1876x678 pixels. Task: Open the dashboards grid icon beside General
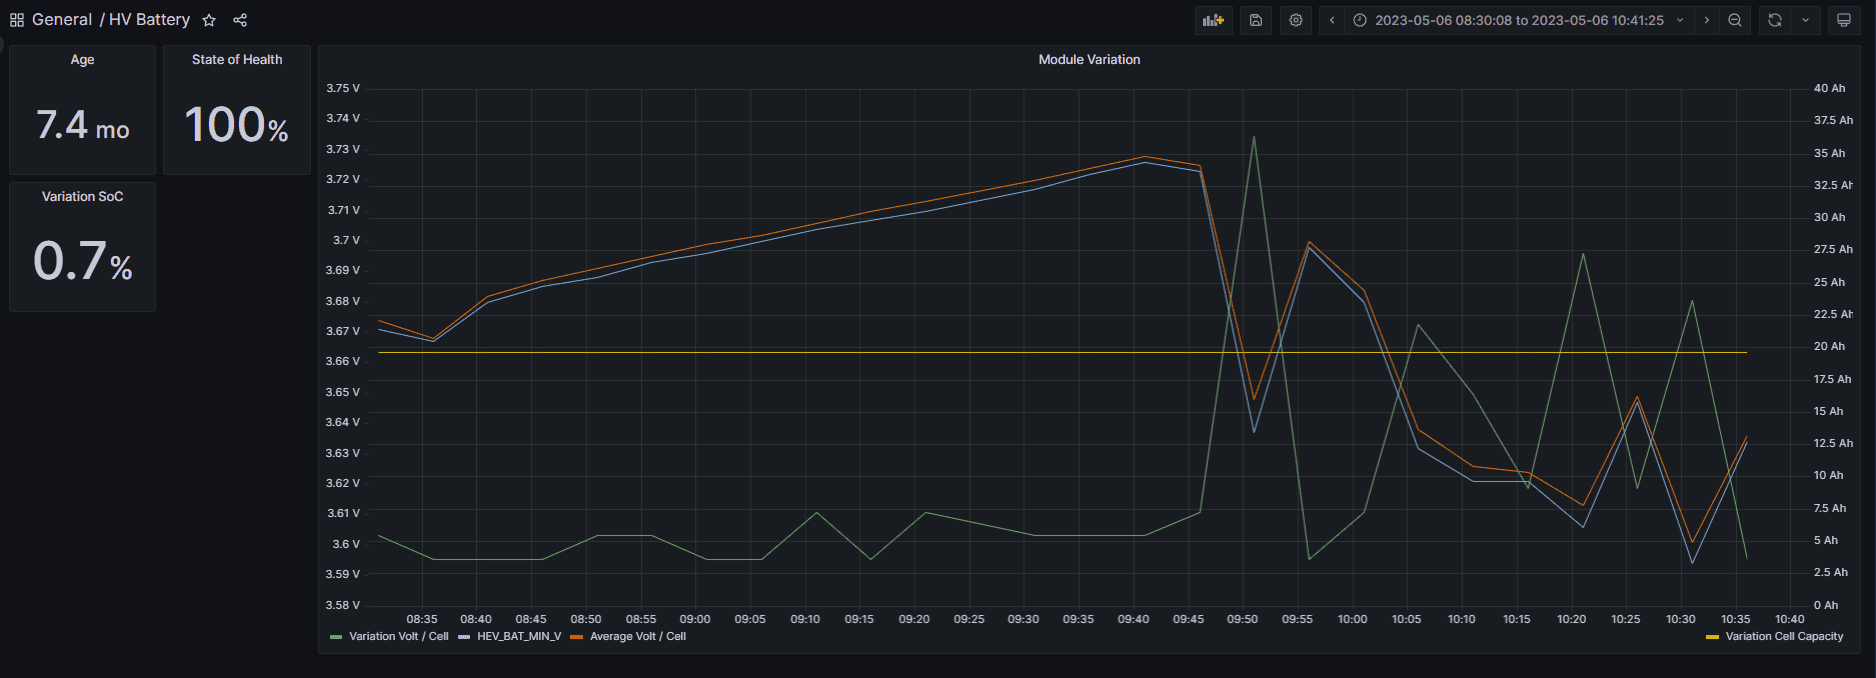pos(17,20)
